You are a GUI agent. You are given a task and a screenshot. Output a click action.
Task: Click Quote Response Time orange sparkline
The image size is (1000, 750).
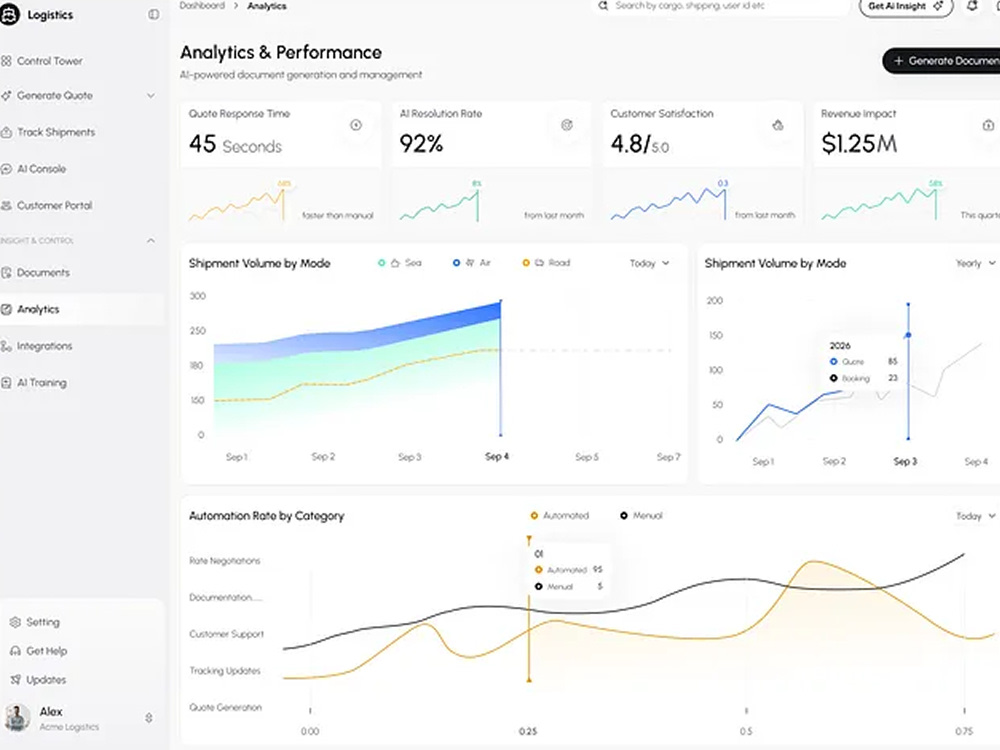[237, 204]
